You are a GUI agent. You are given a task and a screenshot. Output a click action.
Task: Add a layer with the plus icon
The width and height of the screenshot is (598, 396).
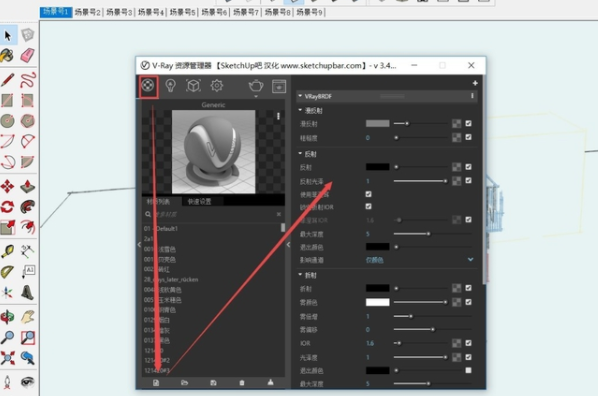(x=475, y=83)
